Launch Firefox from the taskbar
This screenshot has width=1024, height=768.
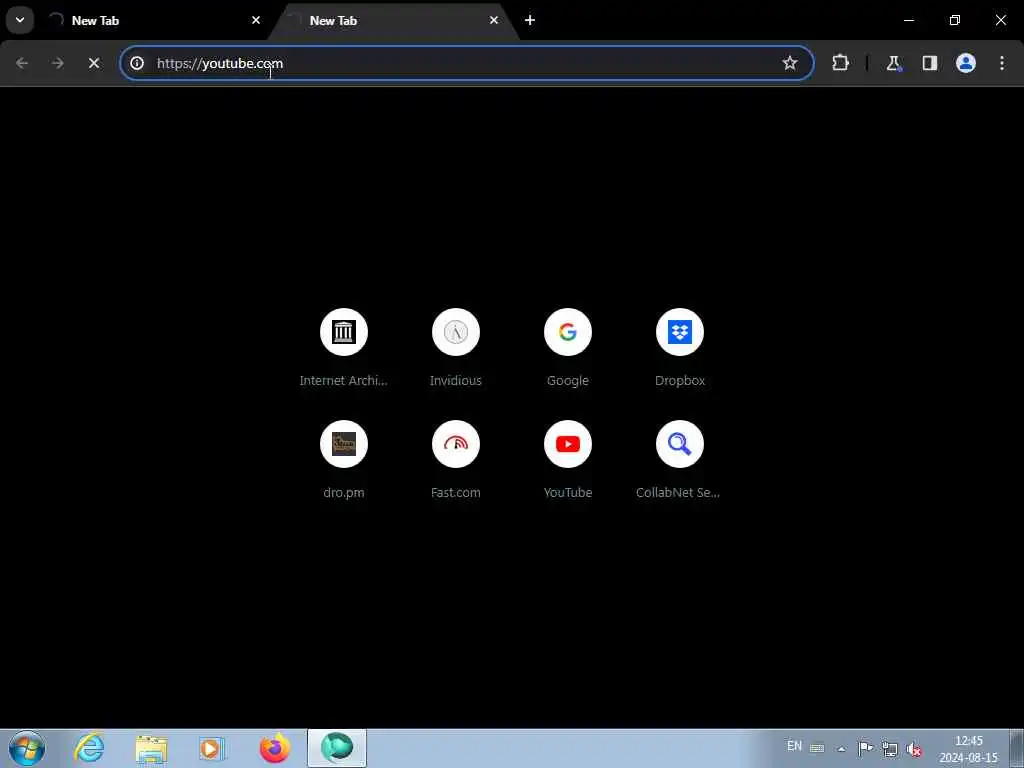[x=274, y=748]
